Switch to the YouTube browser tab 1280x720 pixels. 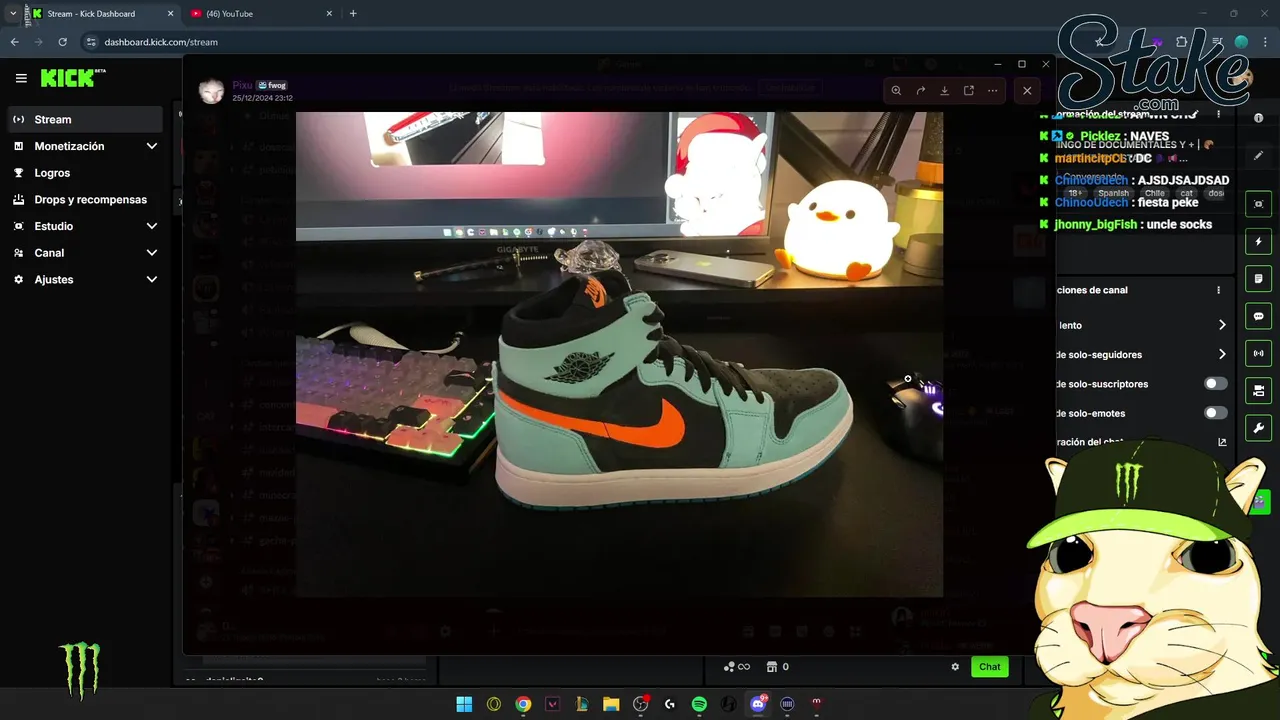pos(261,14)
